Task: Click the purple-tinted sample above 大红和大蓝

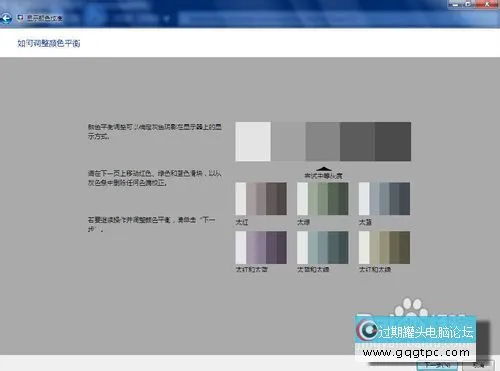Action: tap(261, 248)
